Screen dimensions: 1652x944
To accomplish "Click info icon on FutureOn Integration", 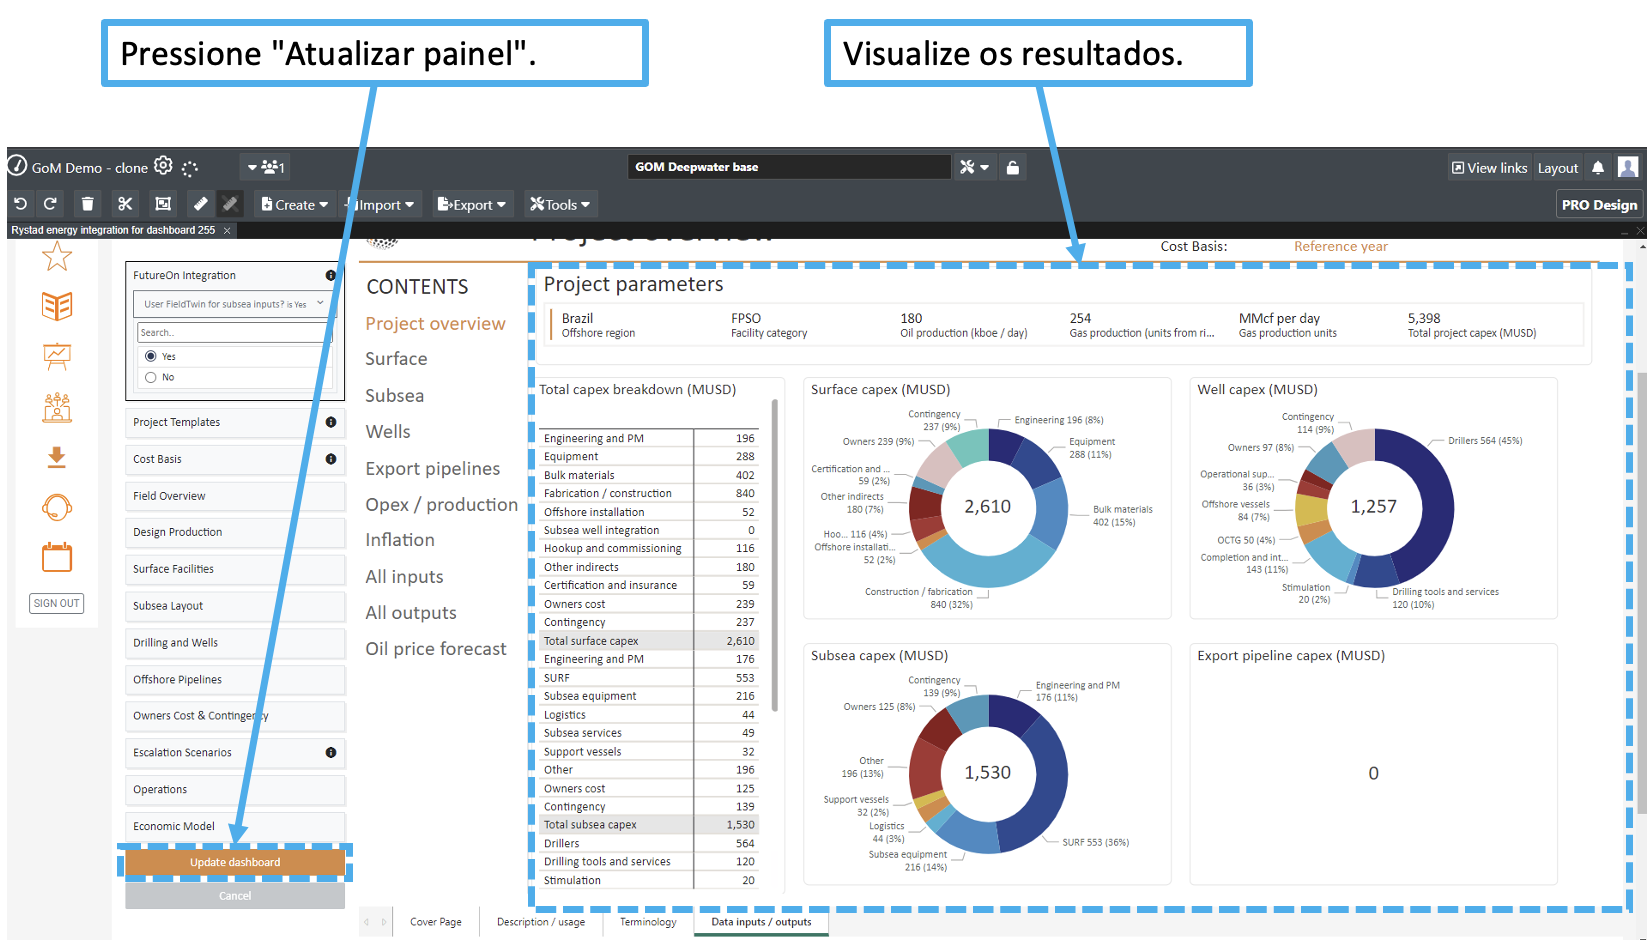I will click(x=330, y=275).
